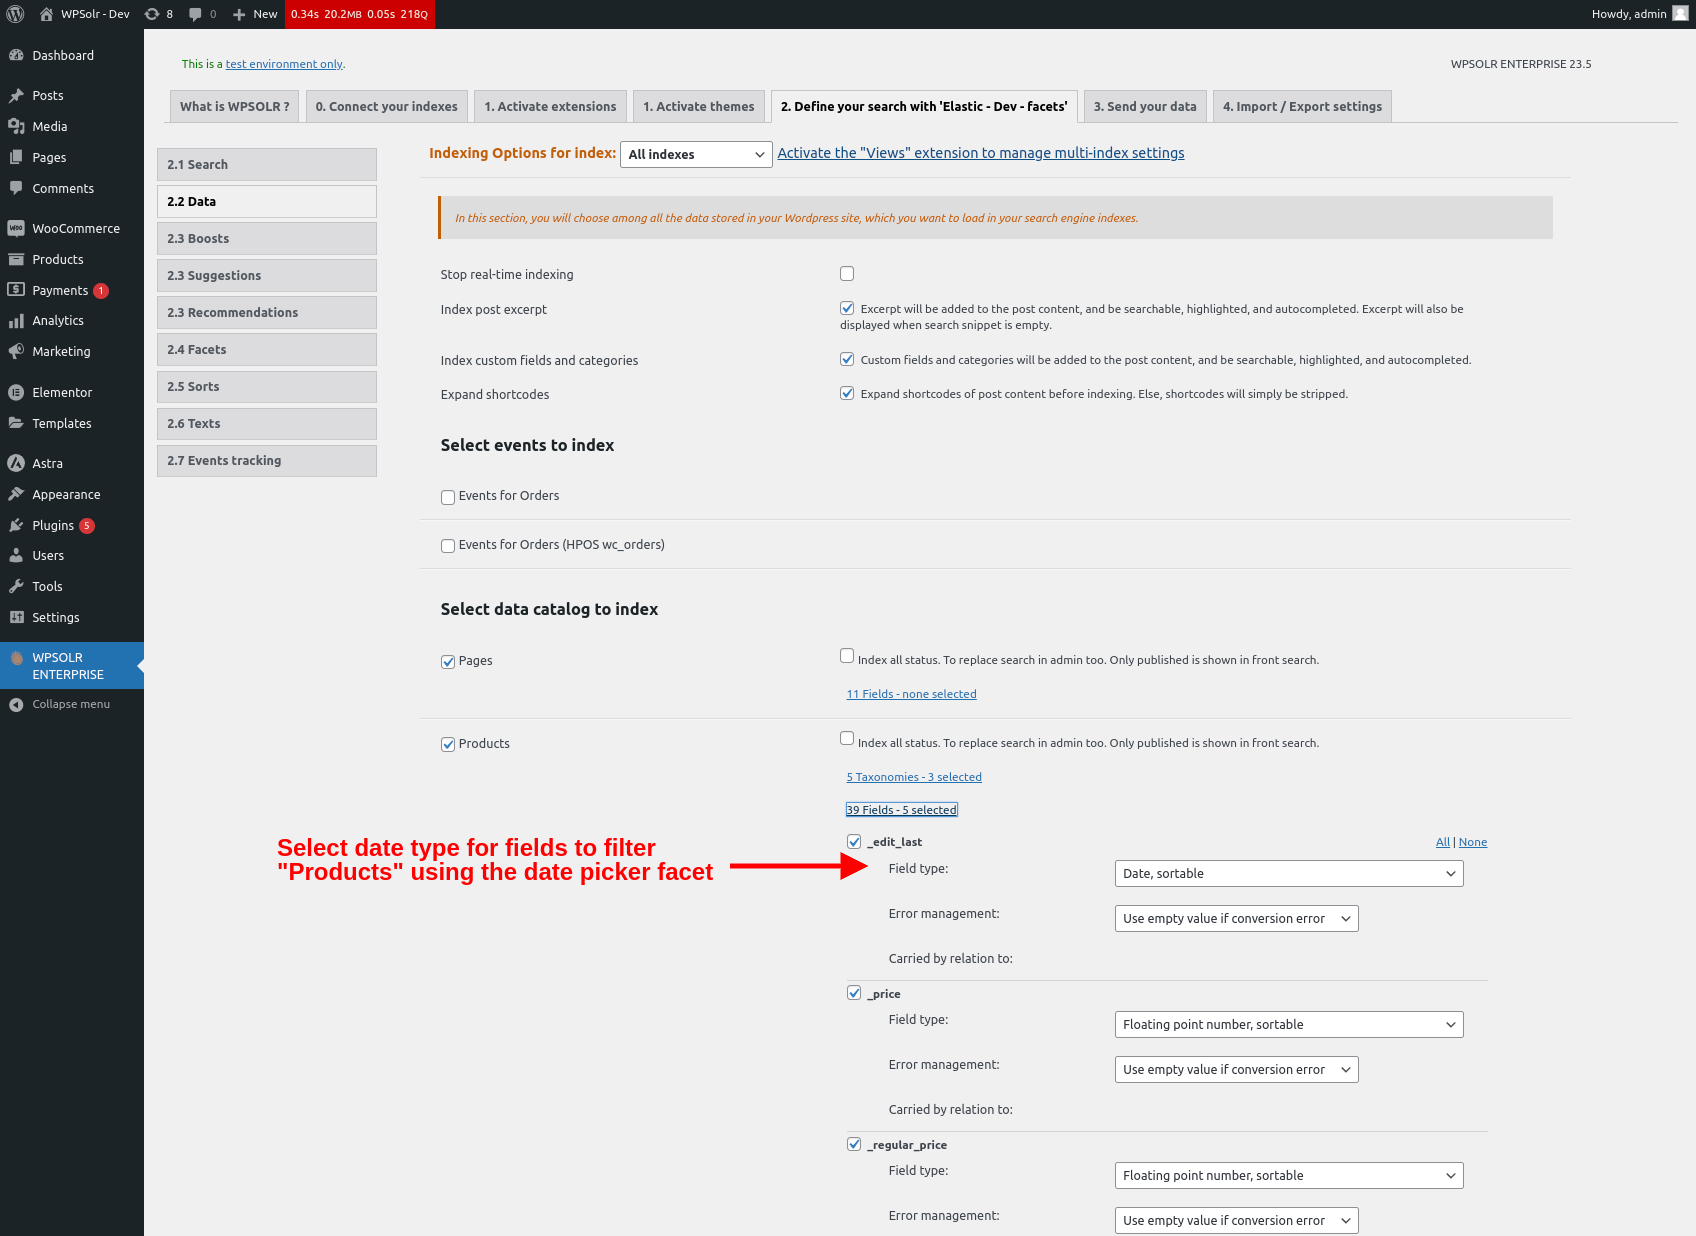Viewport: 1696px width, 1236px height.
Task: Click the Appearance paintbrush icon
Action: [16, 494]
